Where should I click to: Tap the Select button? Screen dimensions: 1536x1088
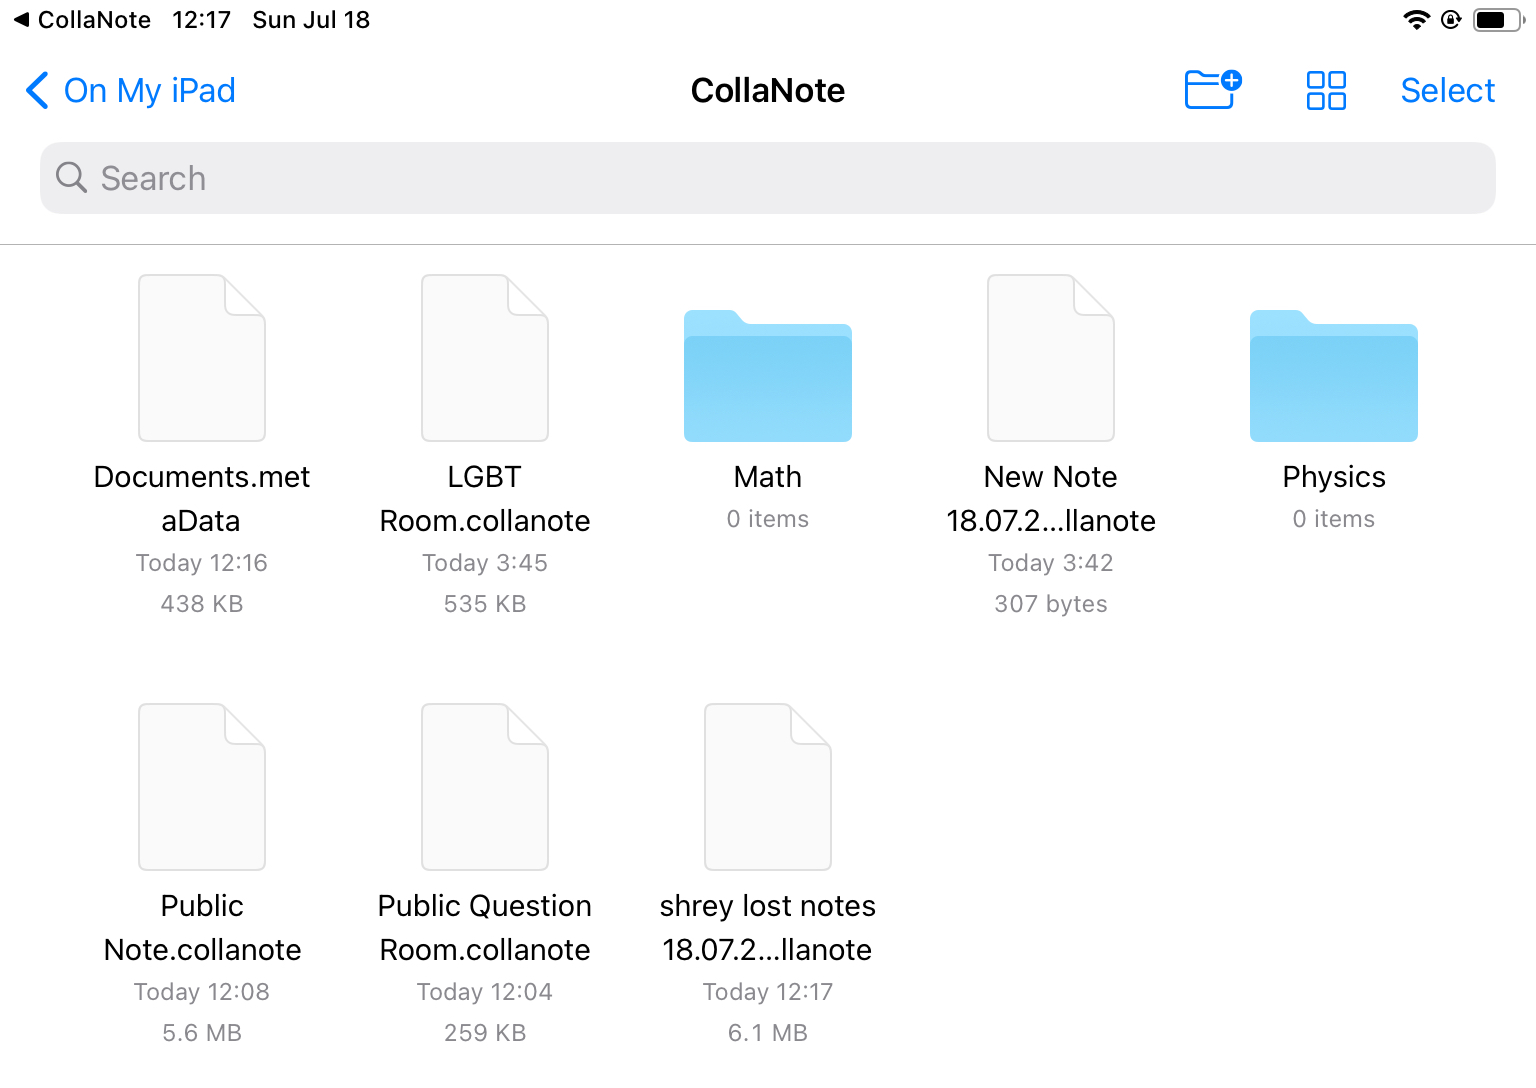[1447, 90]
